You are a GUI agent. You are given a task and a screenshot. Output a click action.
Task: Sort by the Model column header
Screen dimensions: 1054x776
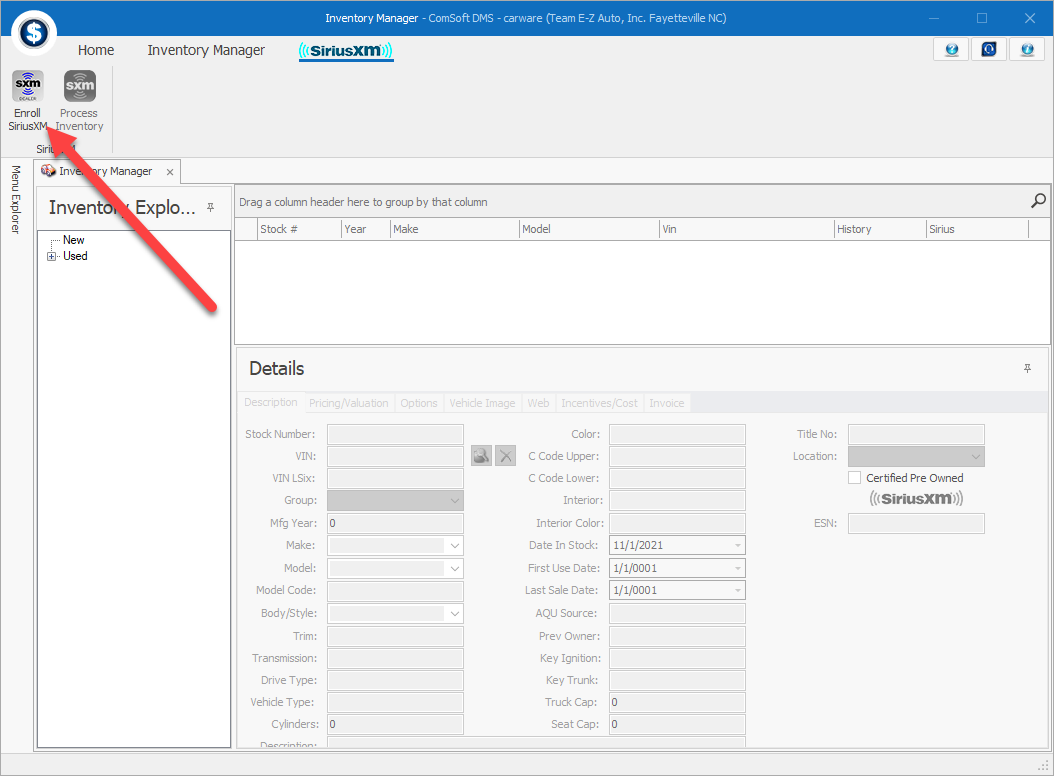point(590,229)
